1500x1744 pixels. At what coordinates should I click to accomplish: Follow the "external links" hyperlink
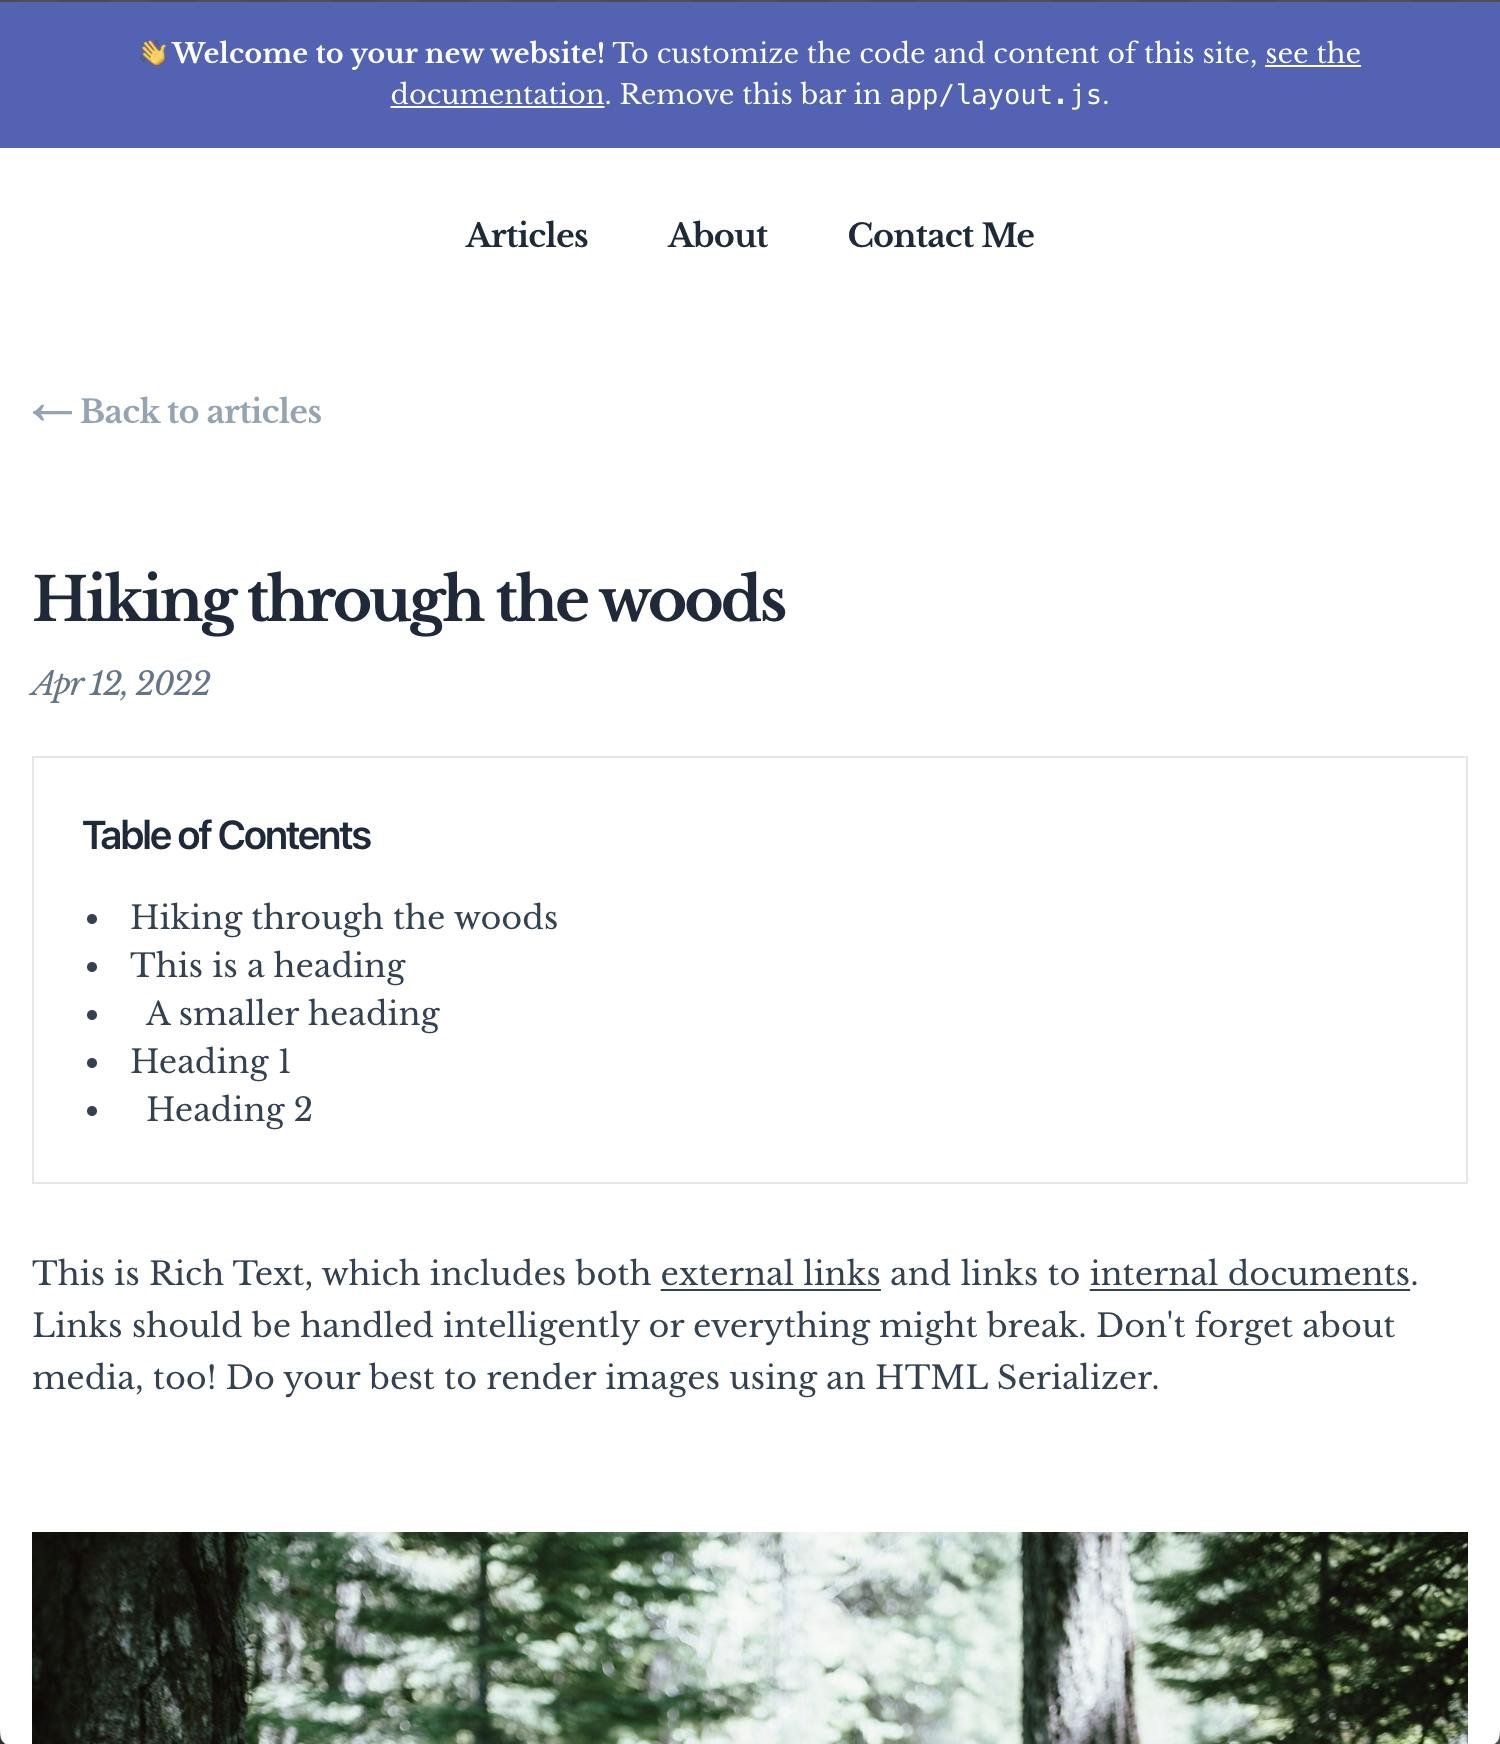770,1274
